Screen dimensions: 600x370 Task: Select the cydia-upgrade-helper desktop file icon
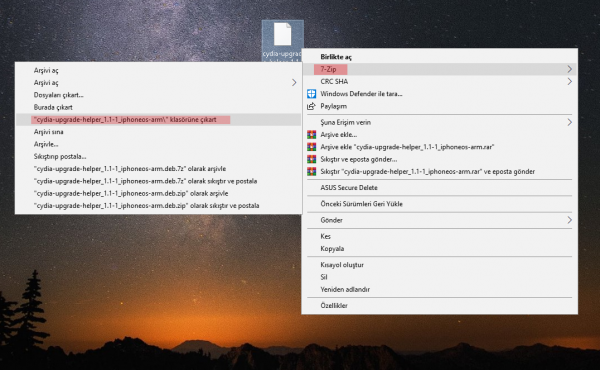click(282, 34)
